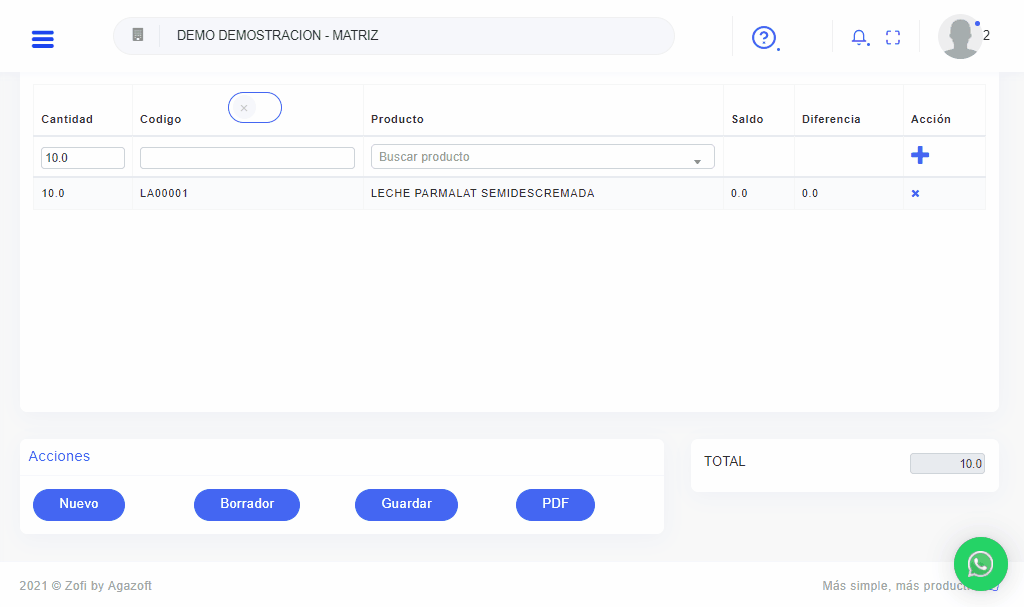Click the LA00001 product code cell
Screen dimensions: 1024x607
click(x=165, y=194)
